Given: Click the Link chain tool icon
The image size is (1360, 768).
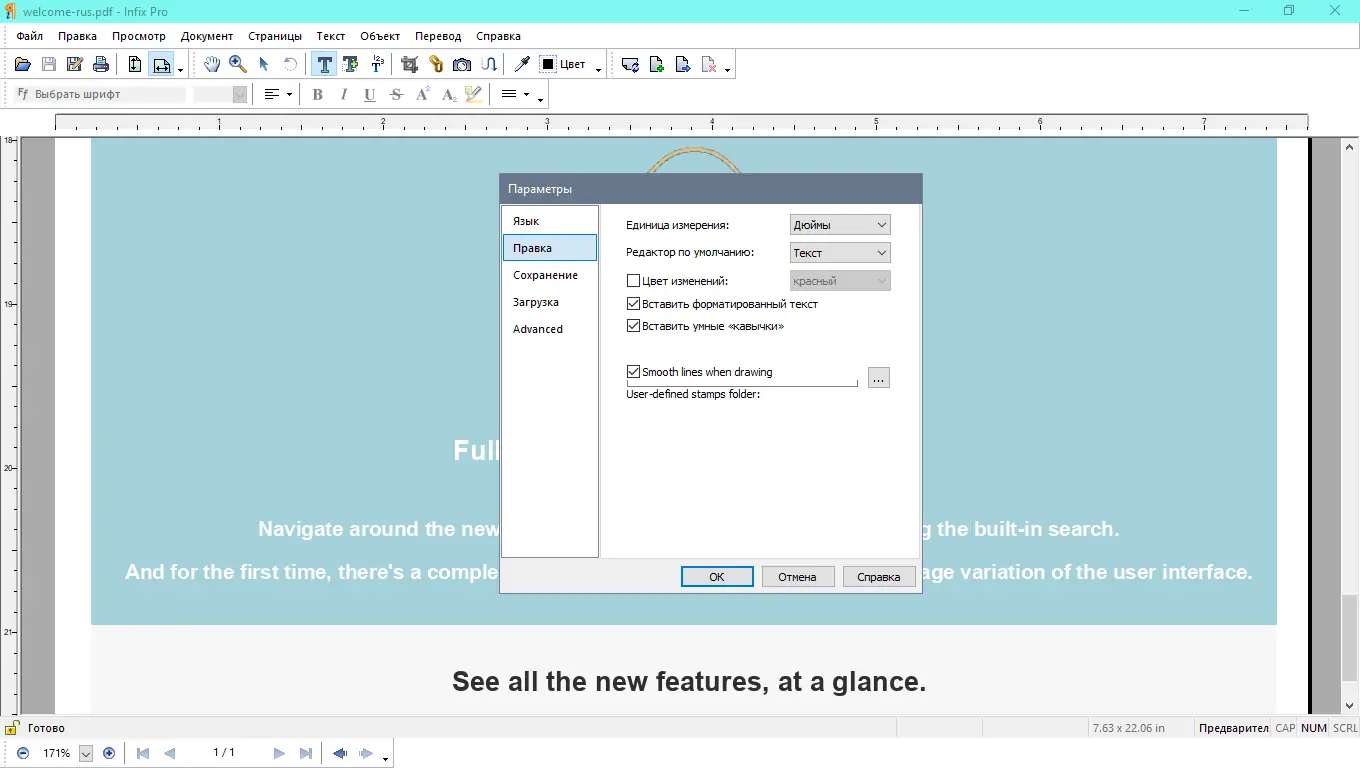Looking at the screenshot, I should (x=436, y=65).
